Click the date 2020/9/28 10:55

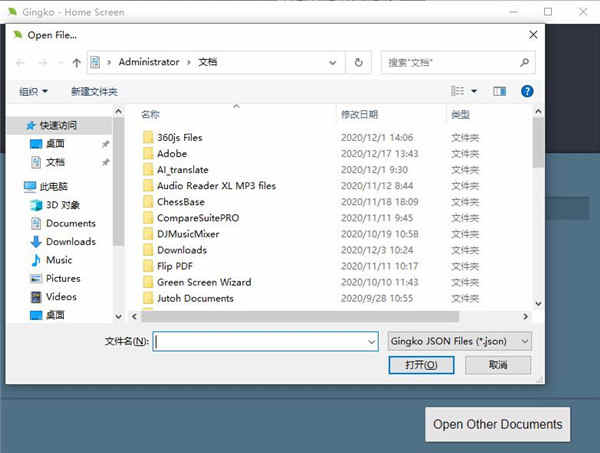click(377, 298)
